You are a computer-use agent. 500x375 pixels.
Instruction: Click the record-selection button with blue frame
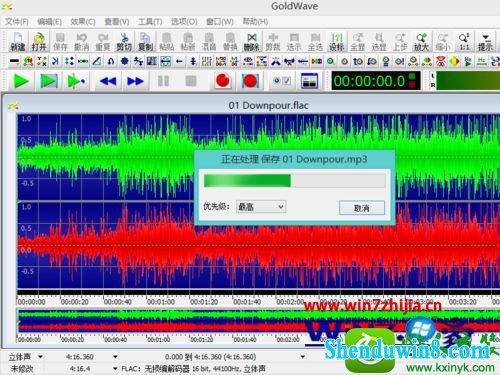[x=250, y=81]
